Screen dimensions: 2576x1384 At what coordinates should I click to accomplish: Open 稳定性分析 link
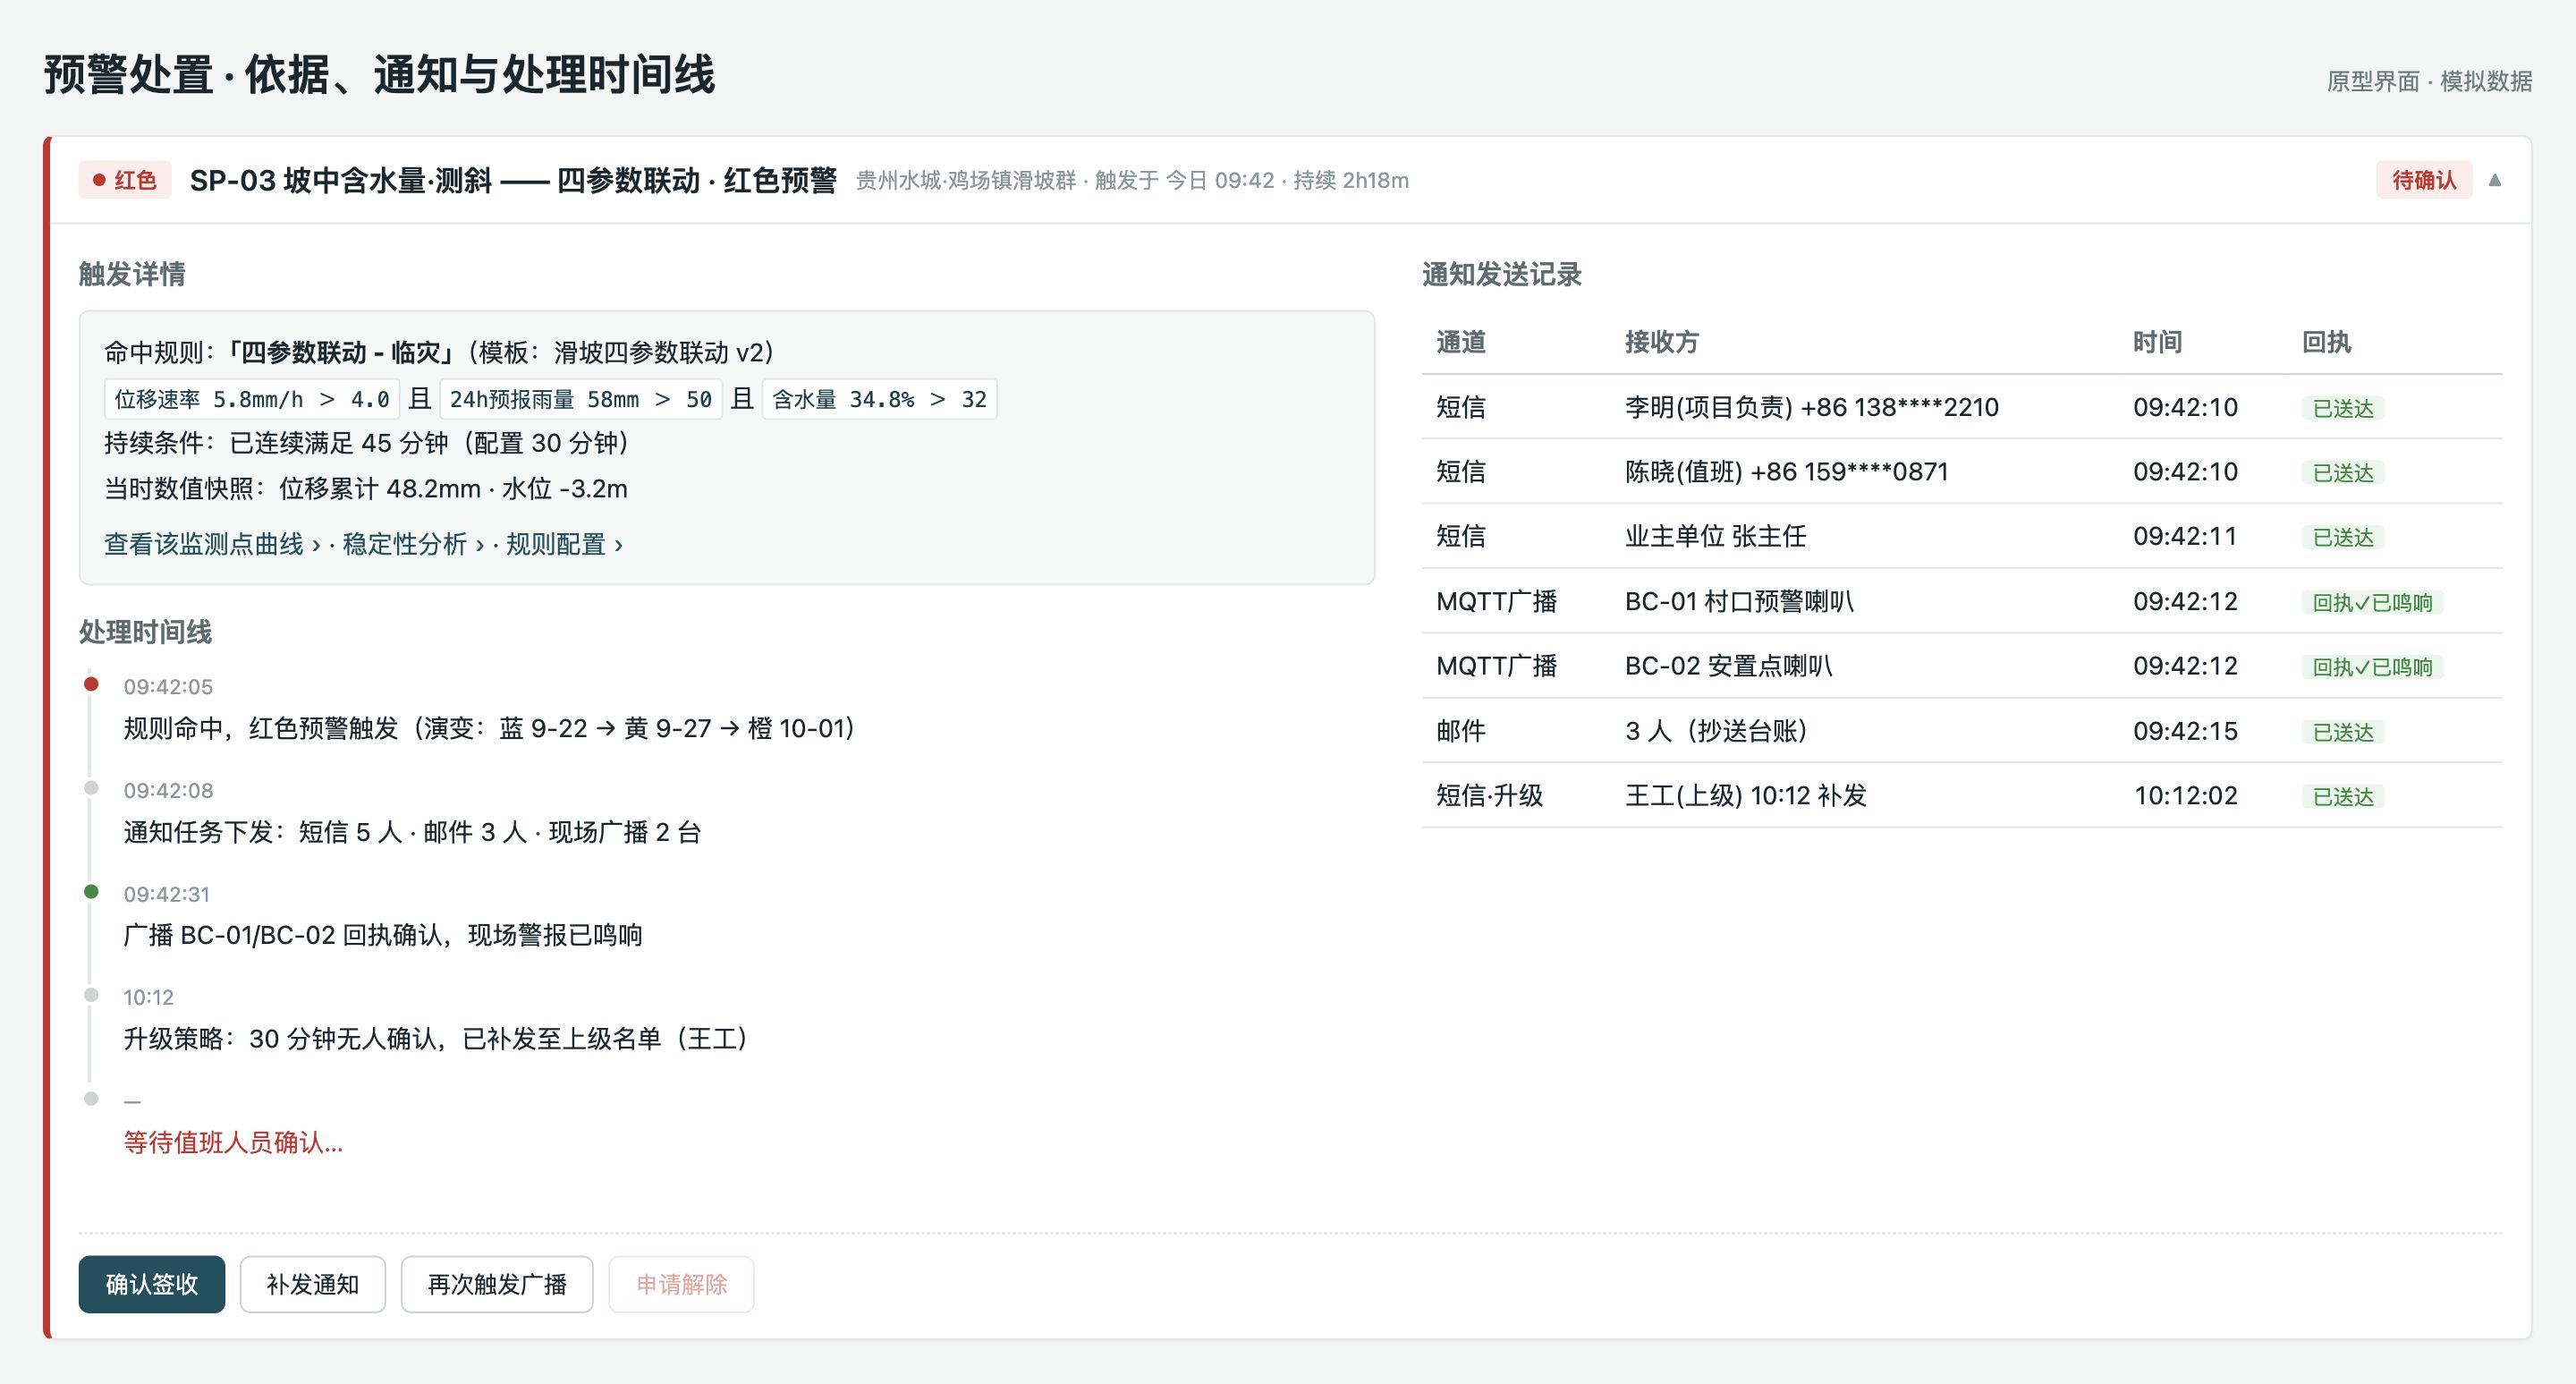point(413,544)
